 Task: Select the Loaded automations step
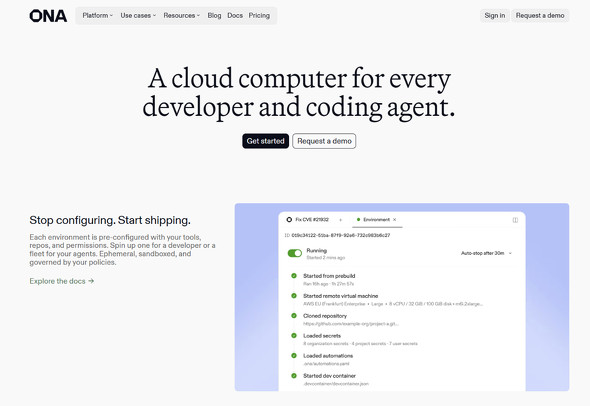[328, 356]
